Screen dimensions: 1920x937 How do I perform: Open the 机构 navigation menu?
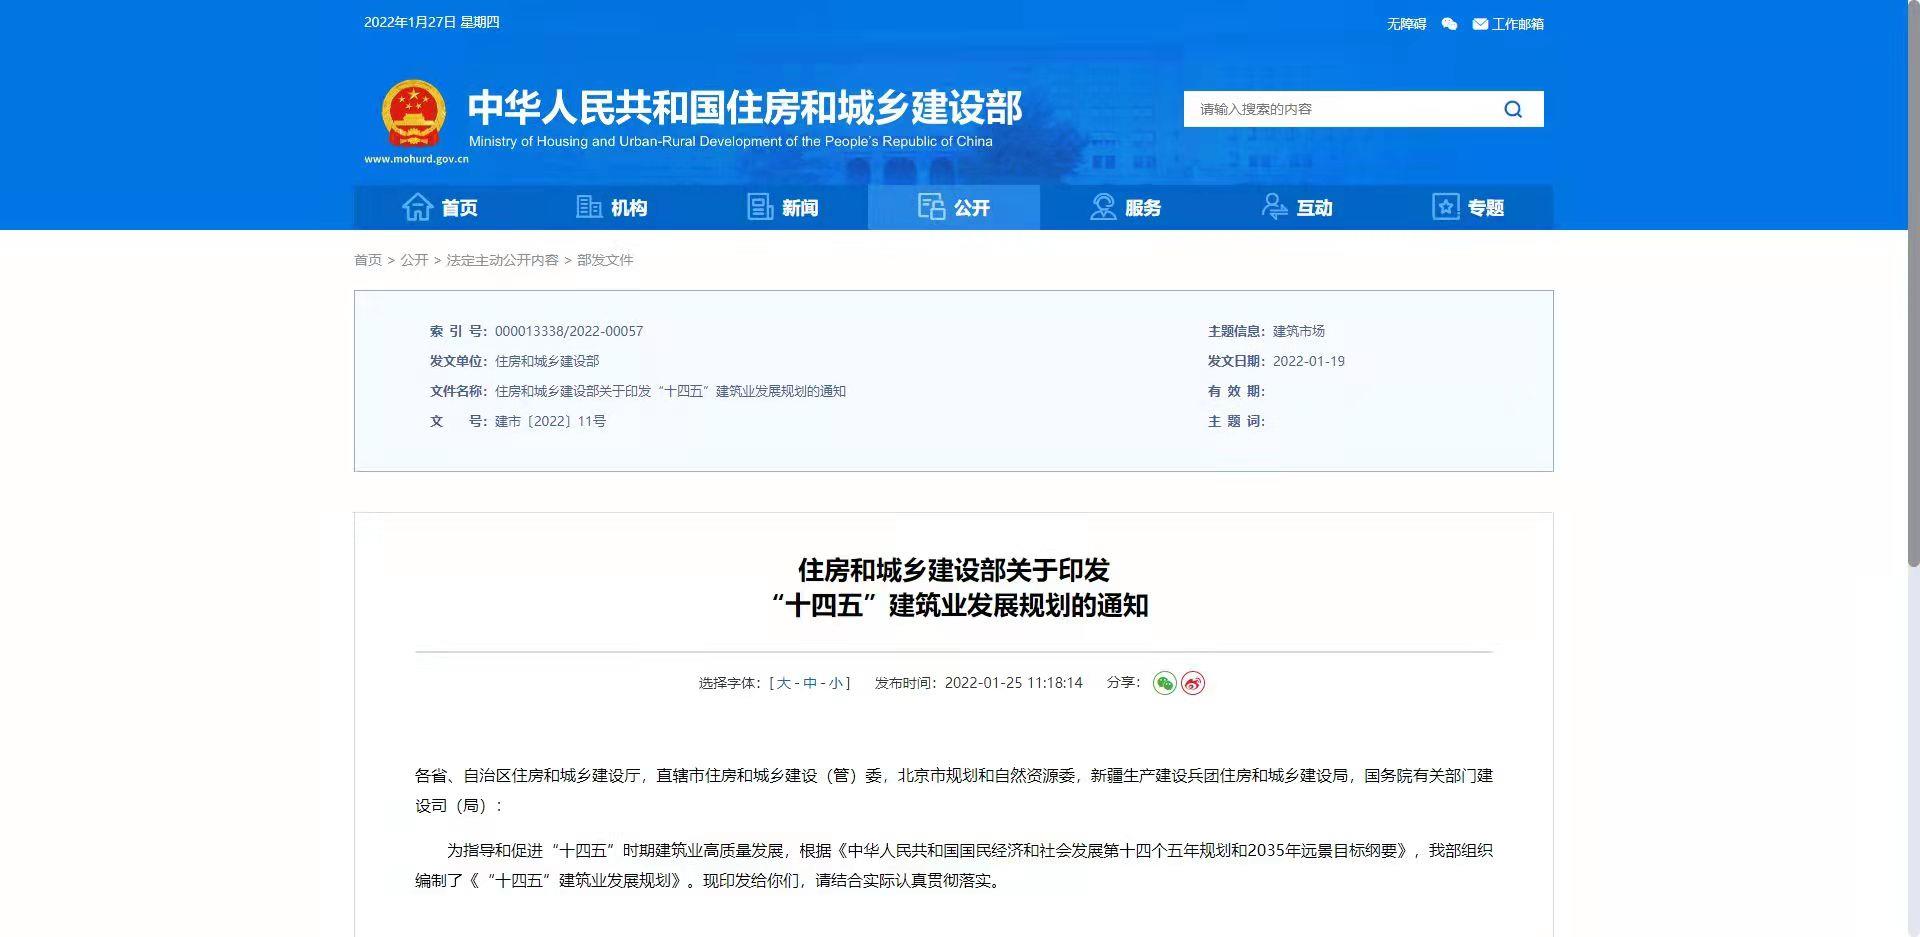coord(612,207)
